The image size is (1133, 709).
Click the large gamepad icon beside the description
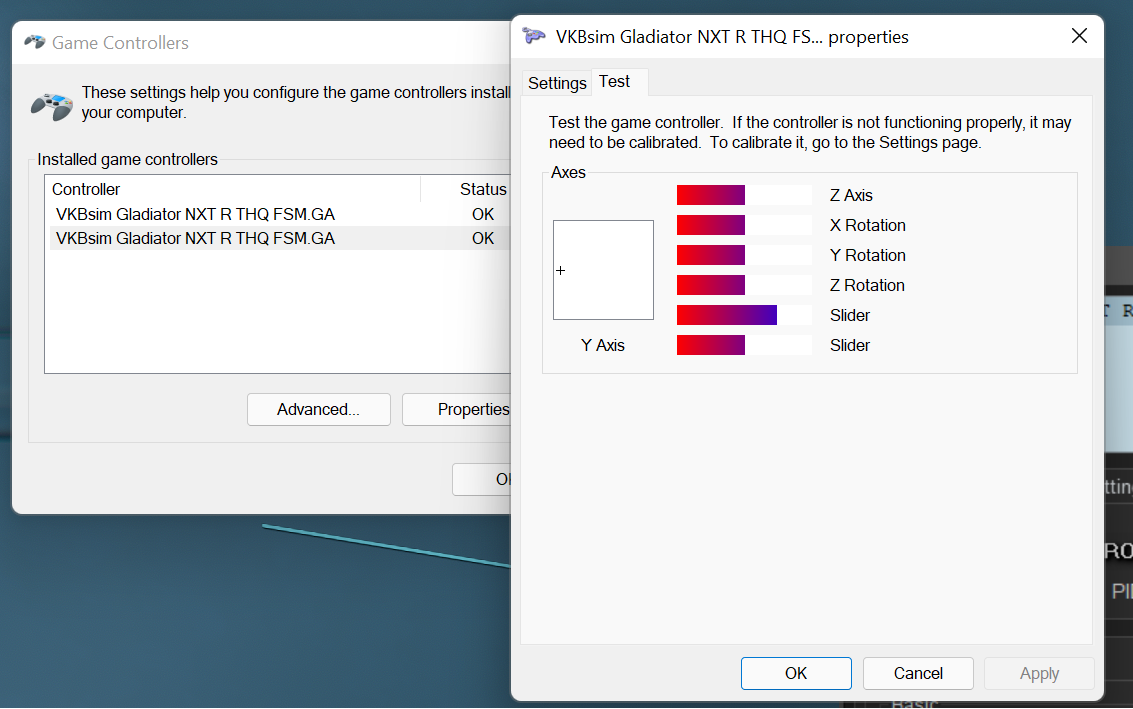52,106
